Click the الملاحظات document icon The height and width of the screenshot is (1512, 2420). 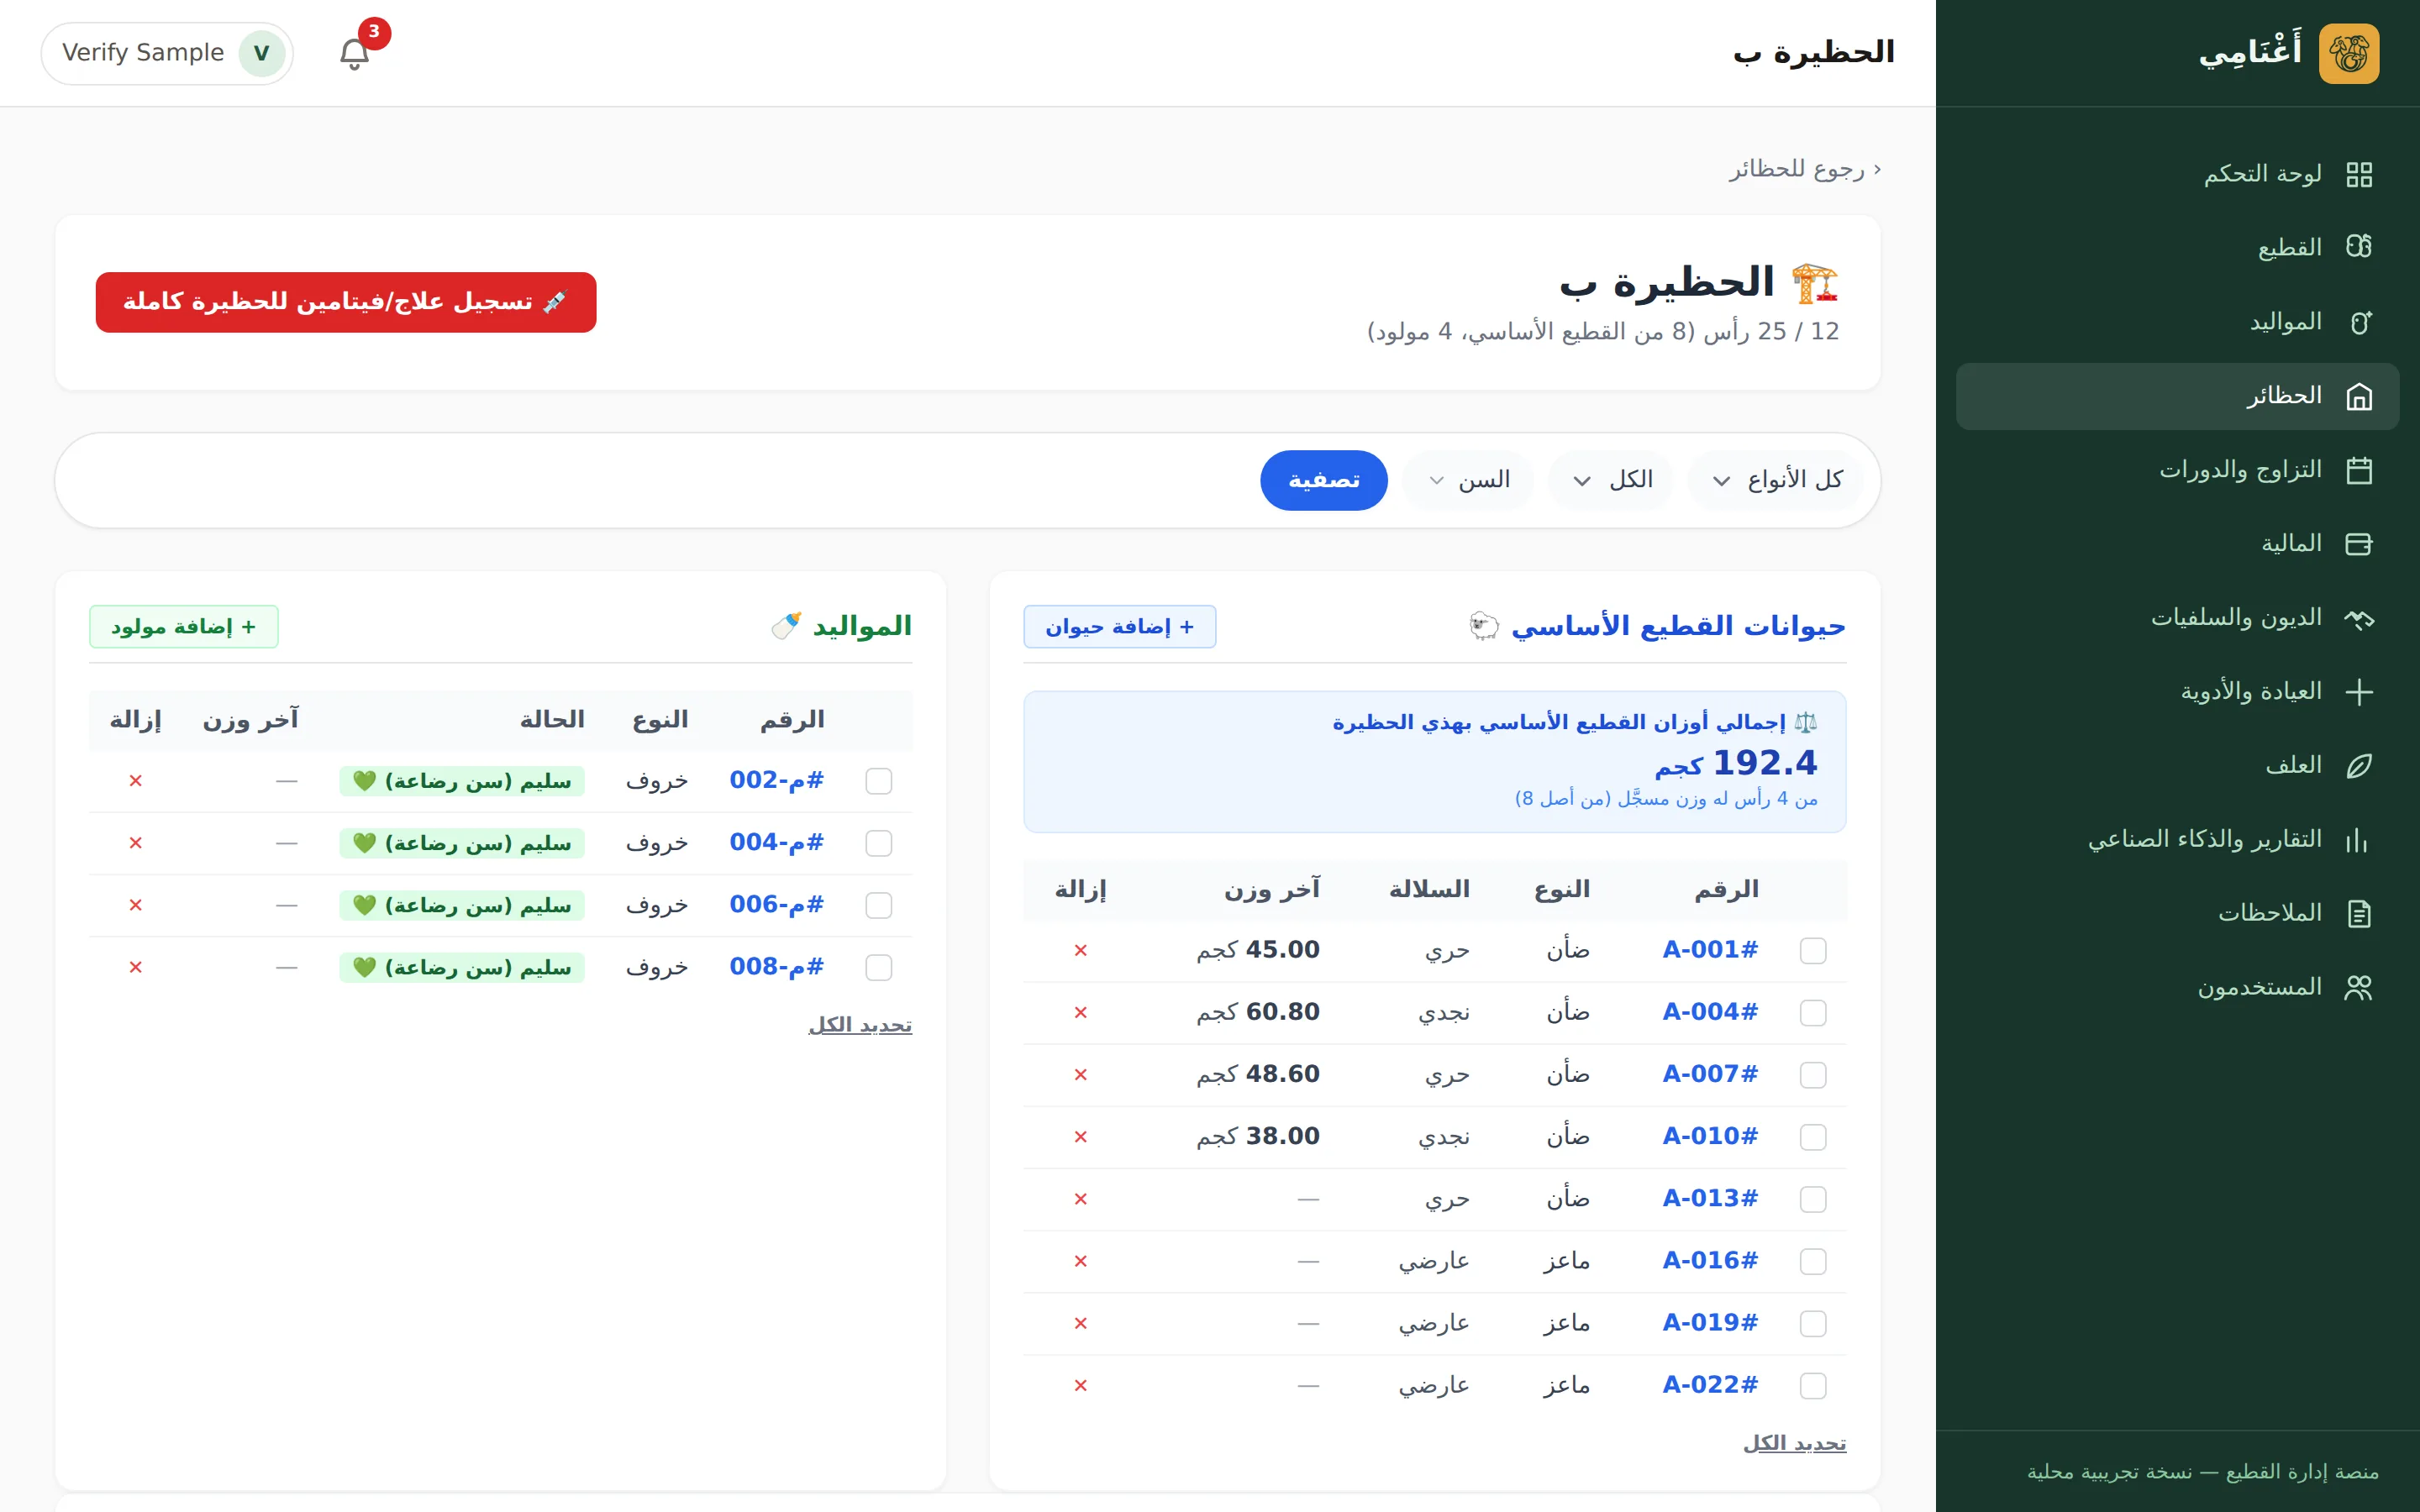(x=2359, y=914)
